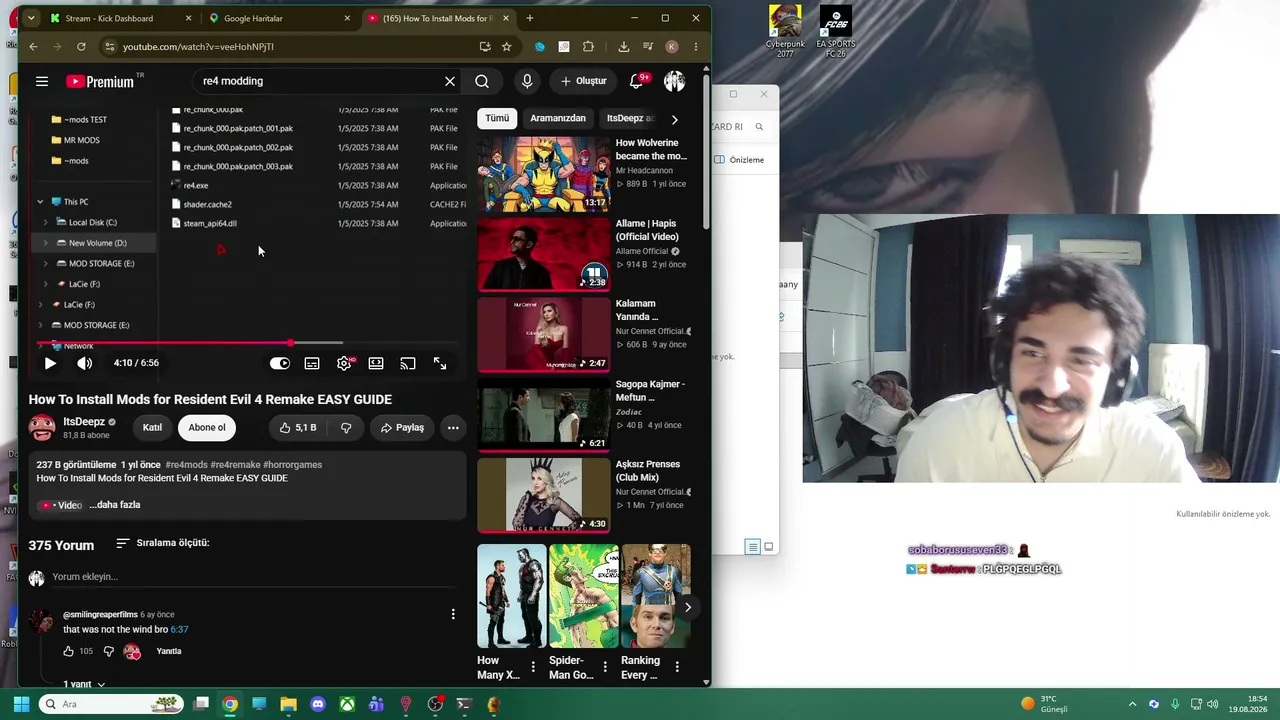Image resolution: width=1280 pixels, height=720 pixels.
Task: Dislike the smilingreaperfilms comment
Action: coord(109,652)
